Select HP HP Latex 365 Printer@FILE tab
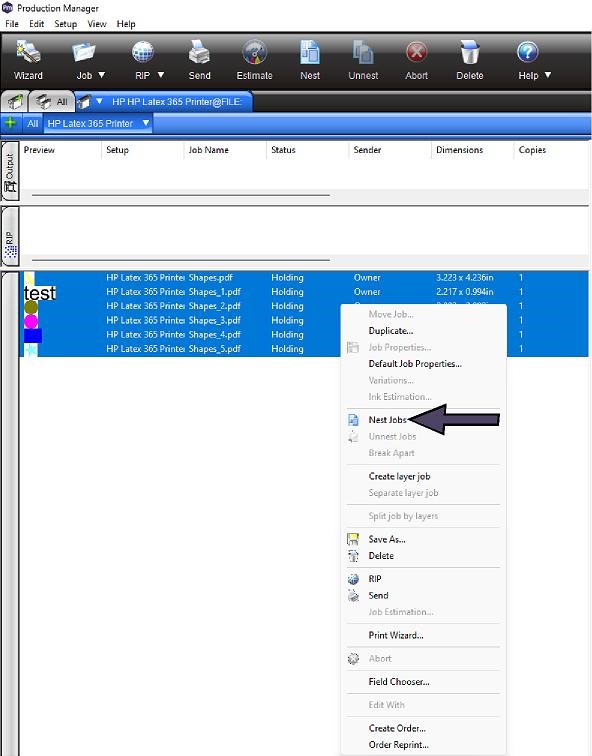 pyautogui.click(x=176, y=102)
